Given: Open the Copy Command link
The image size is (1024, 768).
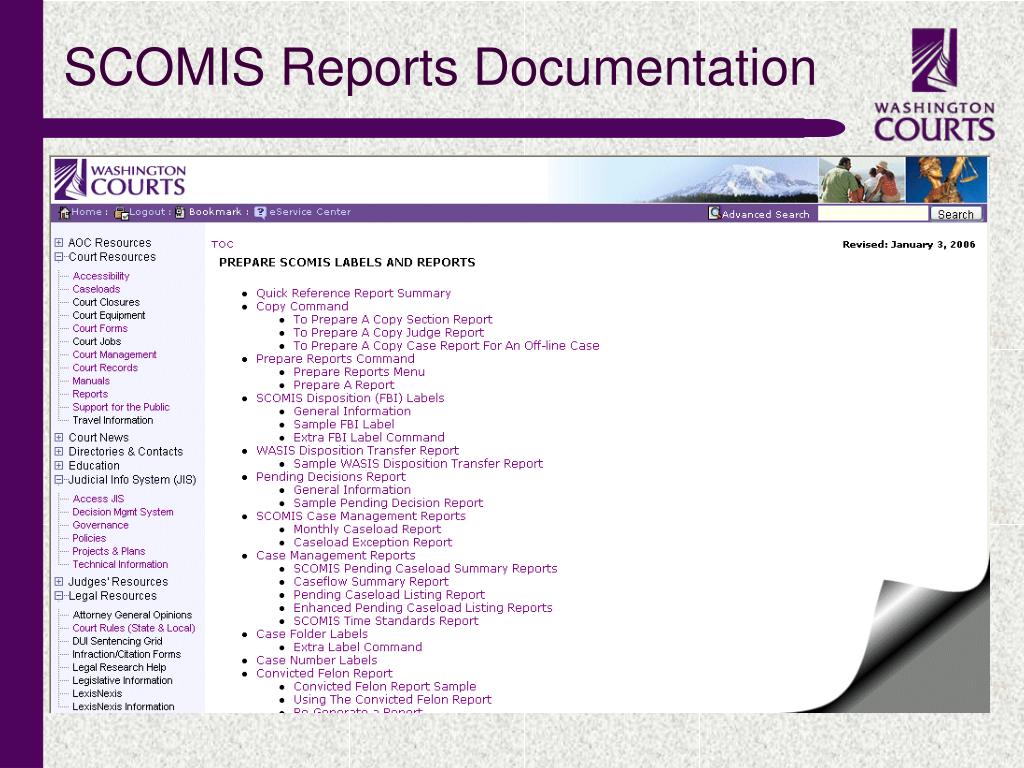Looking at the screenshot, I should point(302,306).
